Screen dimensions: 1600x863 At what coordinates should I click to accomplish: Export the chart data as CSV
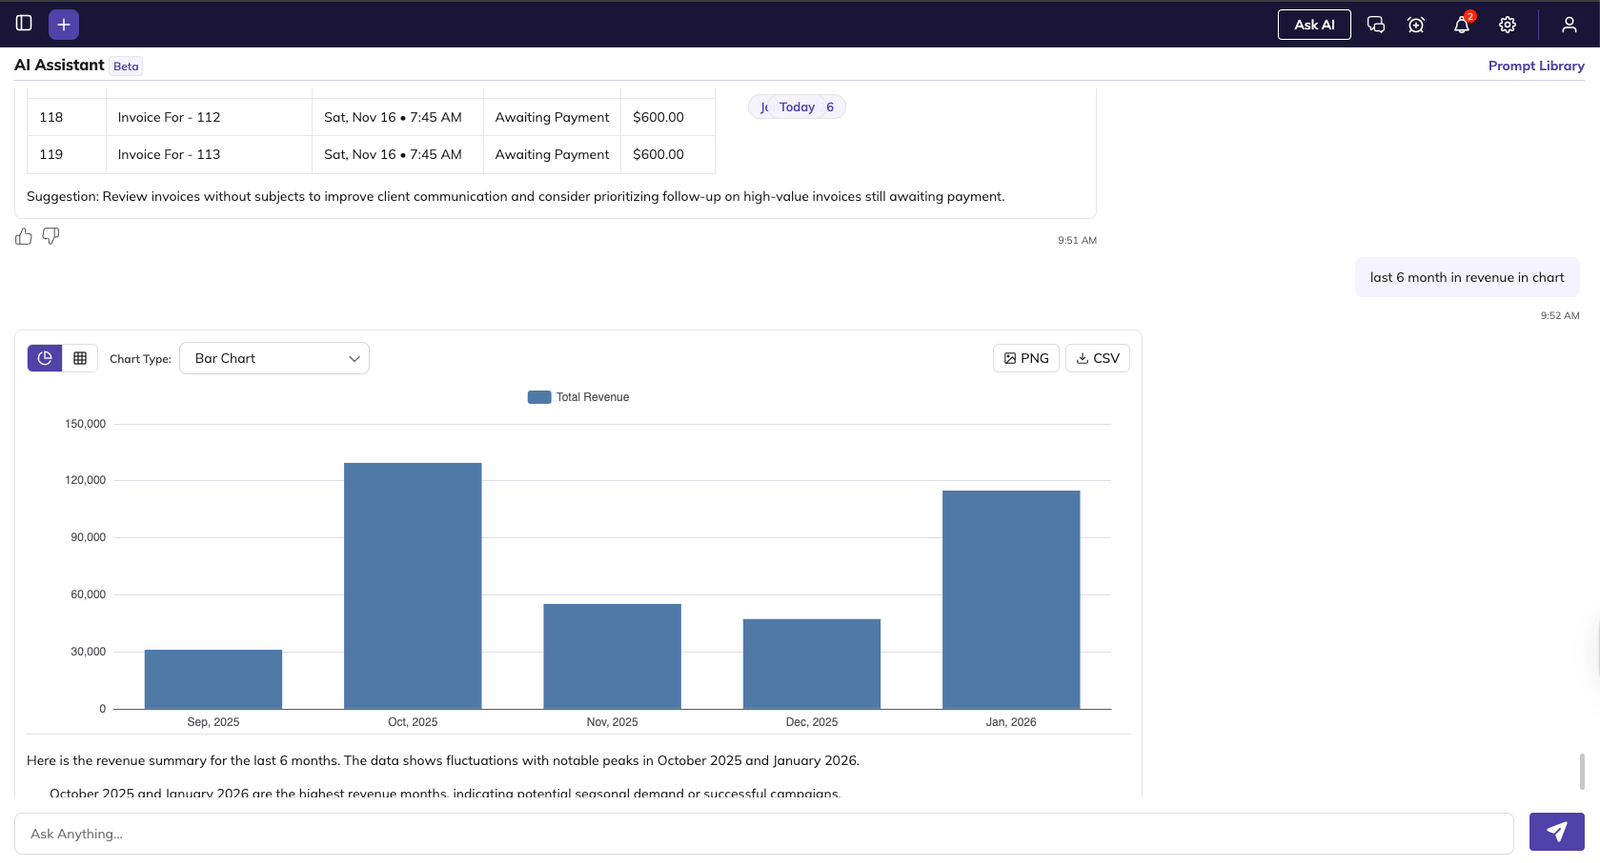coord(1097,358)
